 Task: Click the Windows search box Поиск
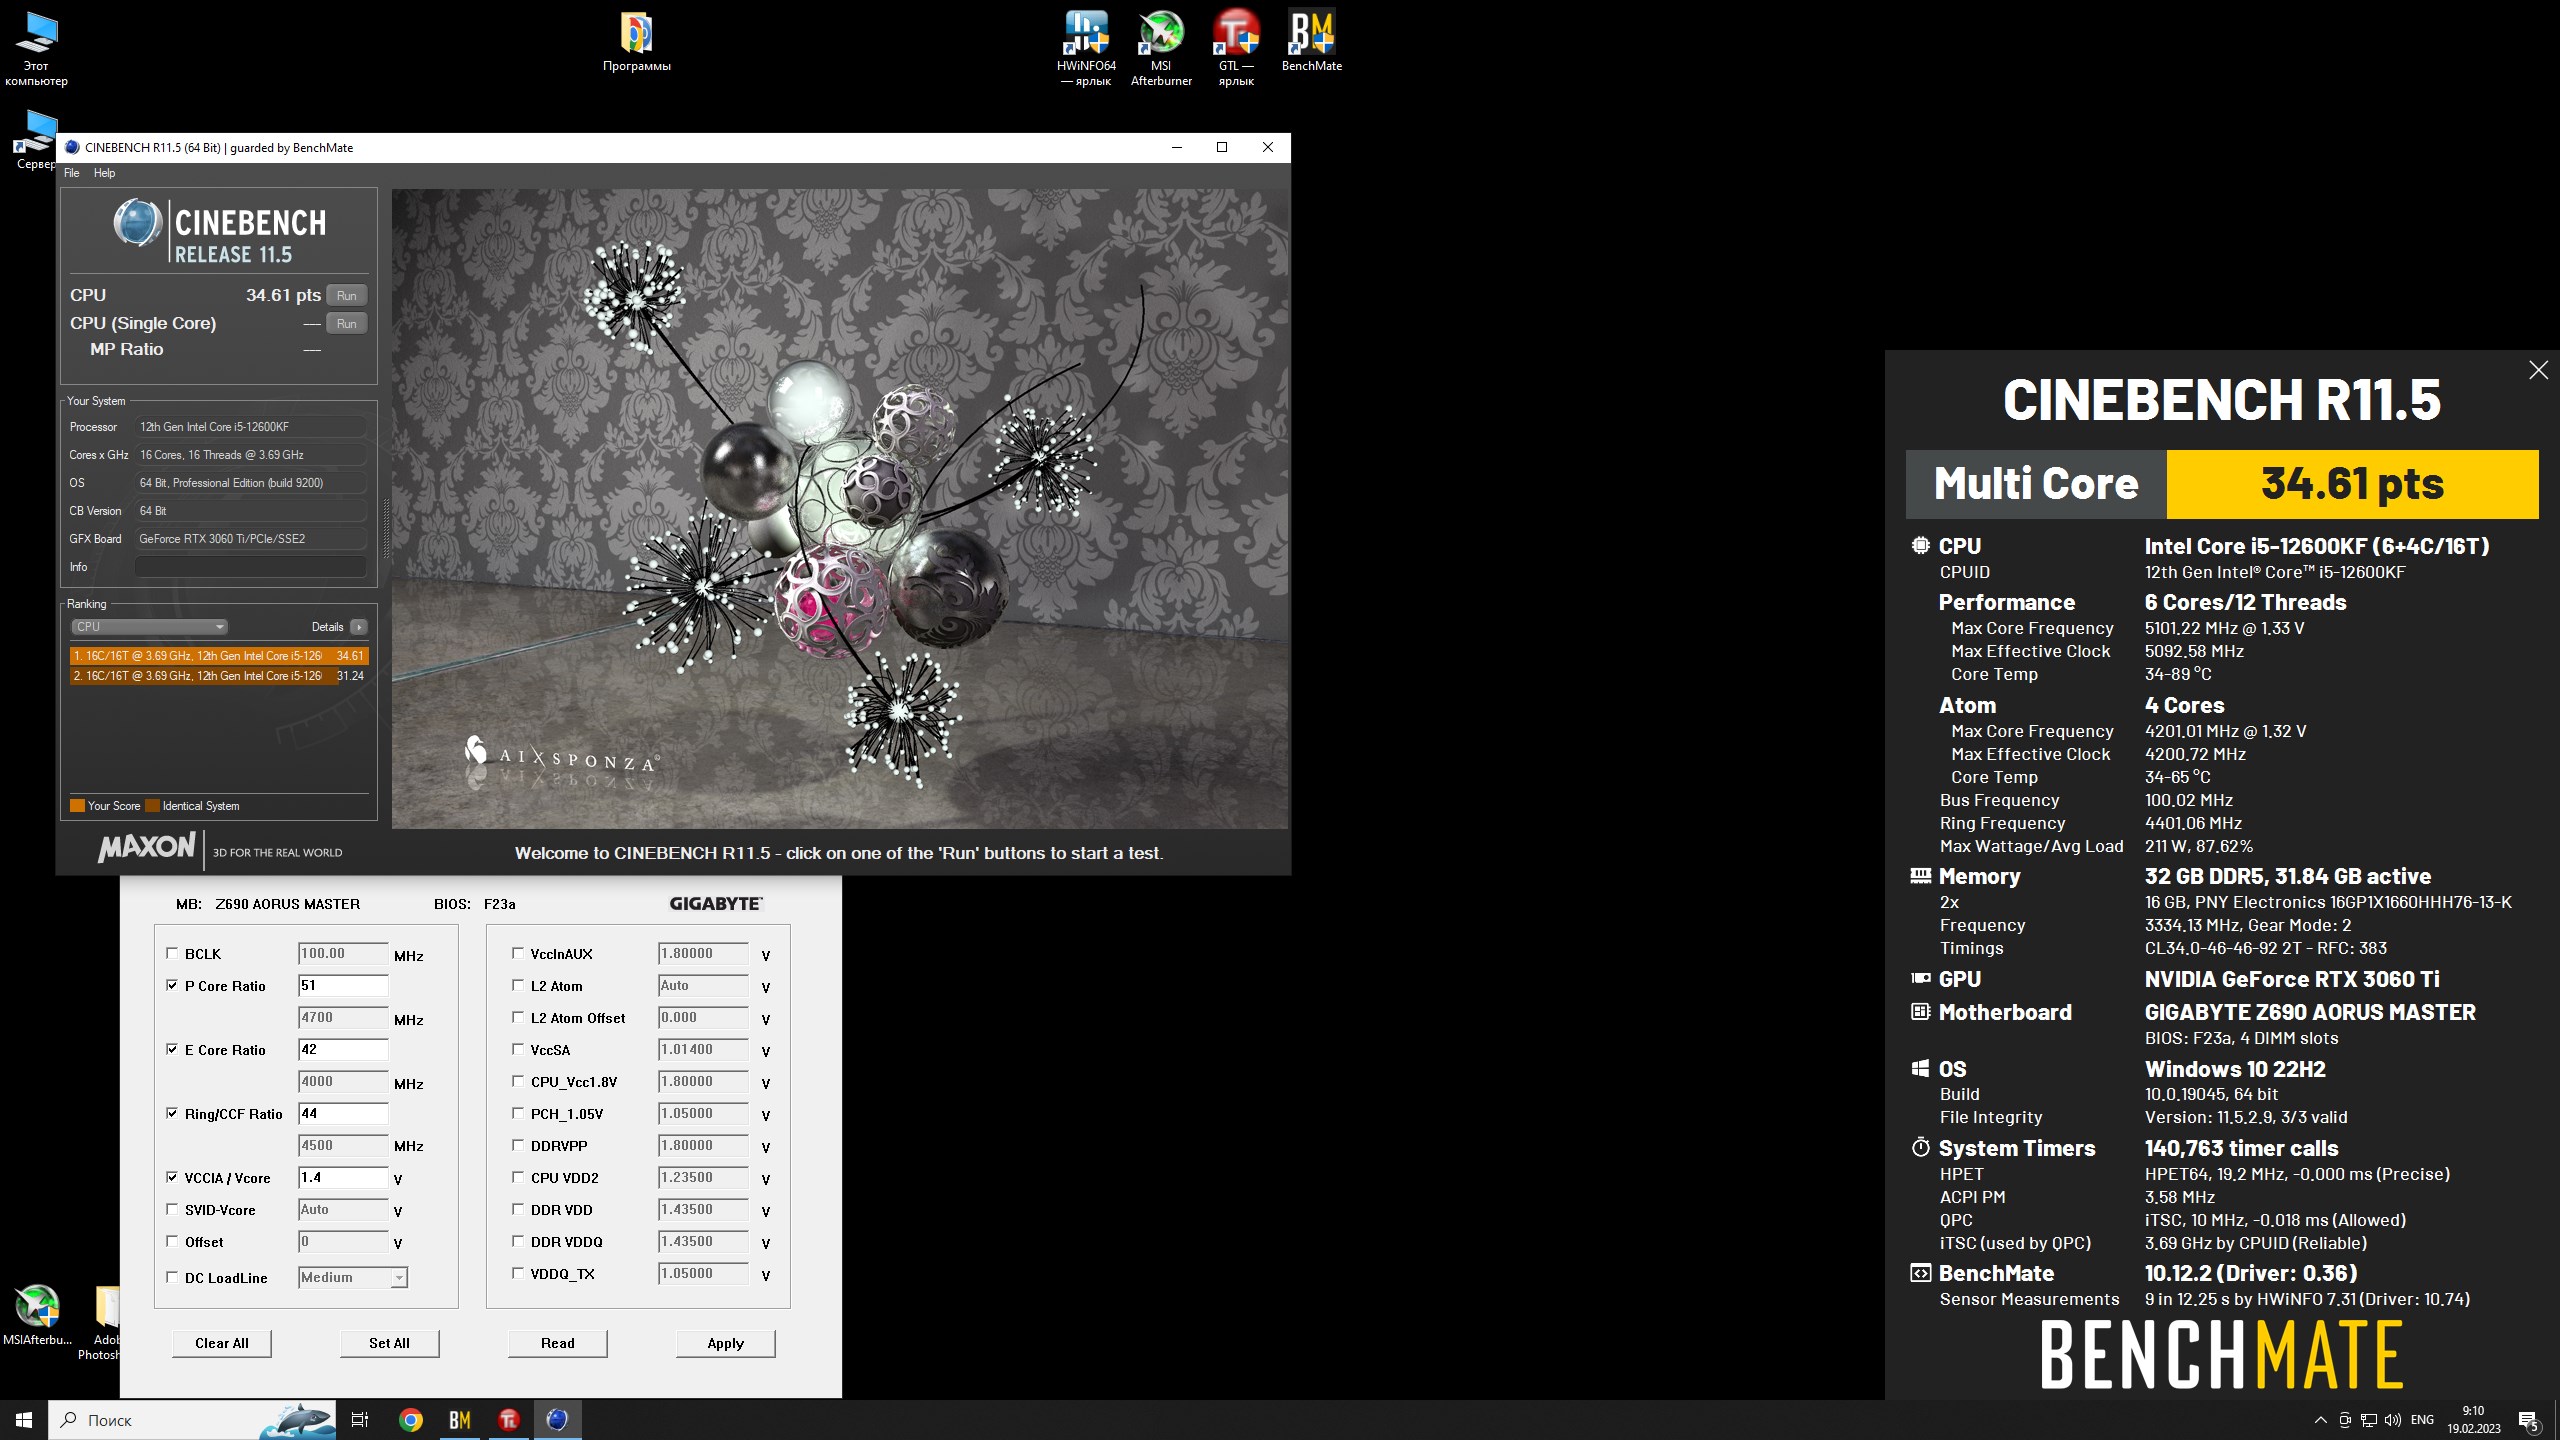click(193, 1420)
